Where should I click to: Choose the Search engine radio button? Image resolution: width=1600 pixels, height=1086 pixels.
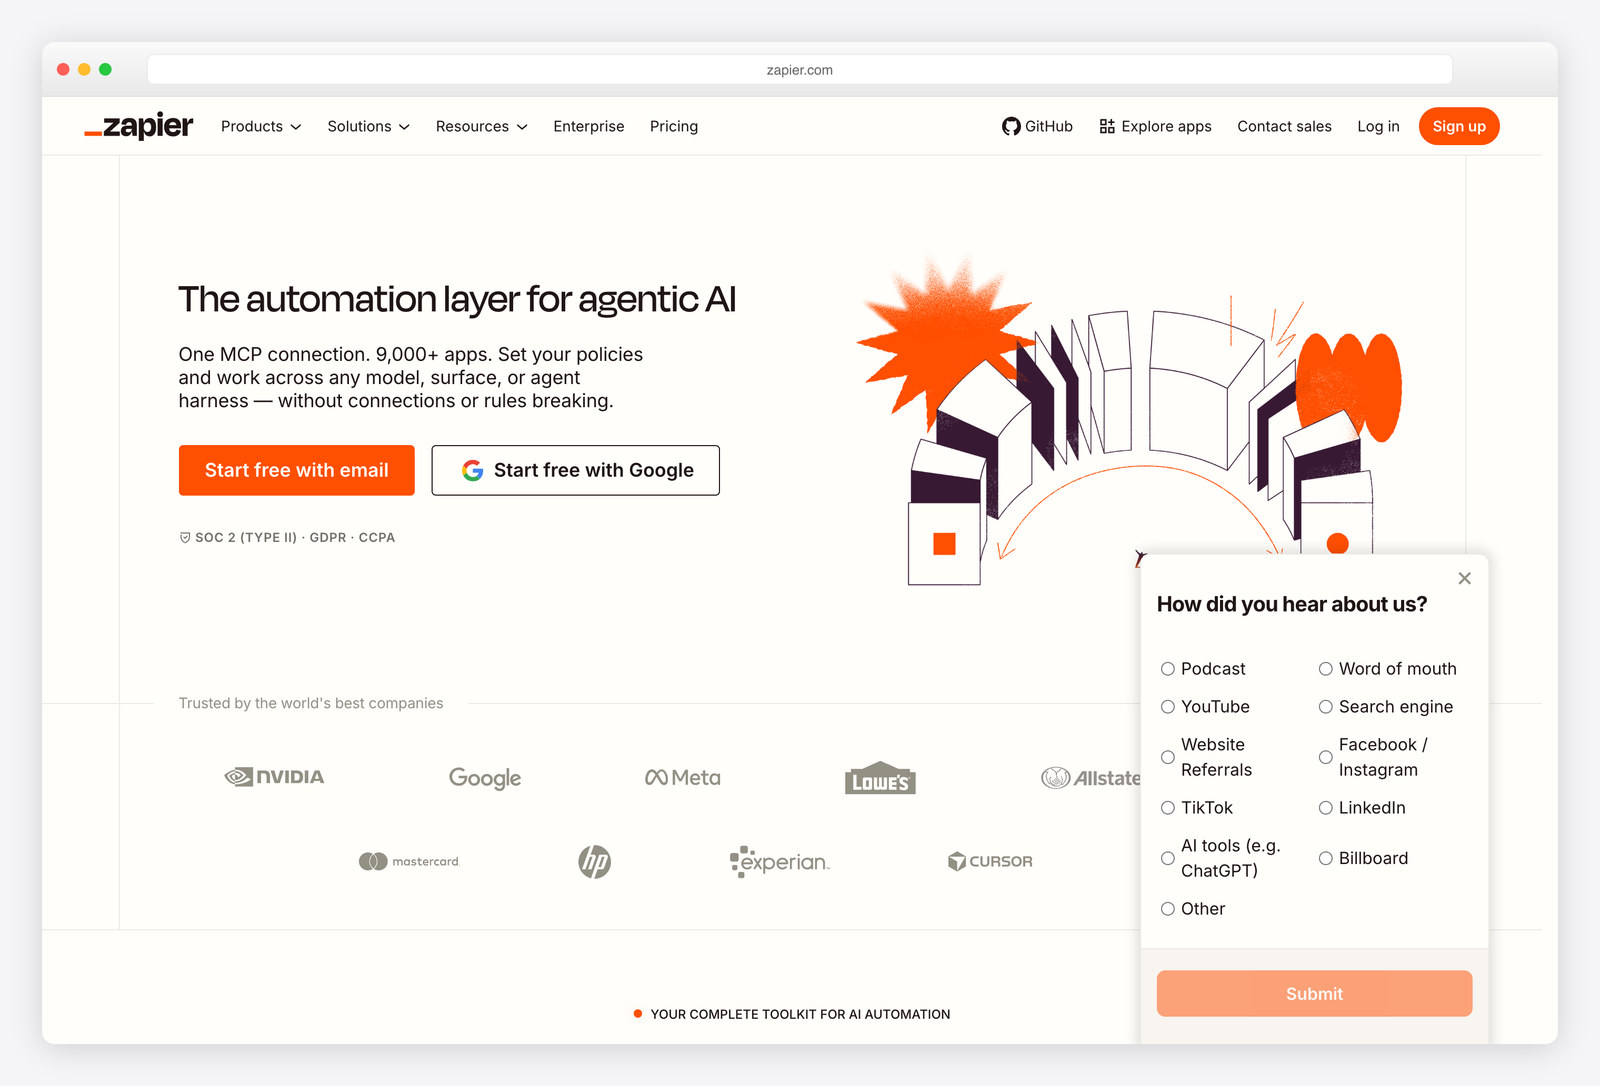(x=1325, y=707)
